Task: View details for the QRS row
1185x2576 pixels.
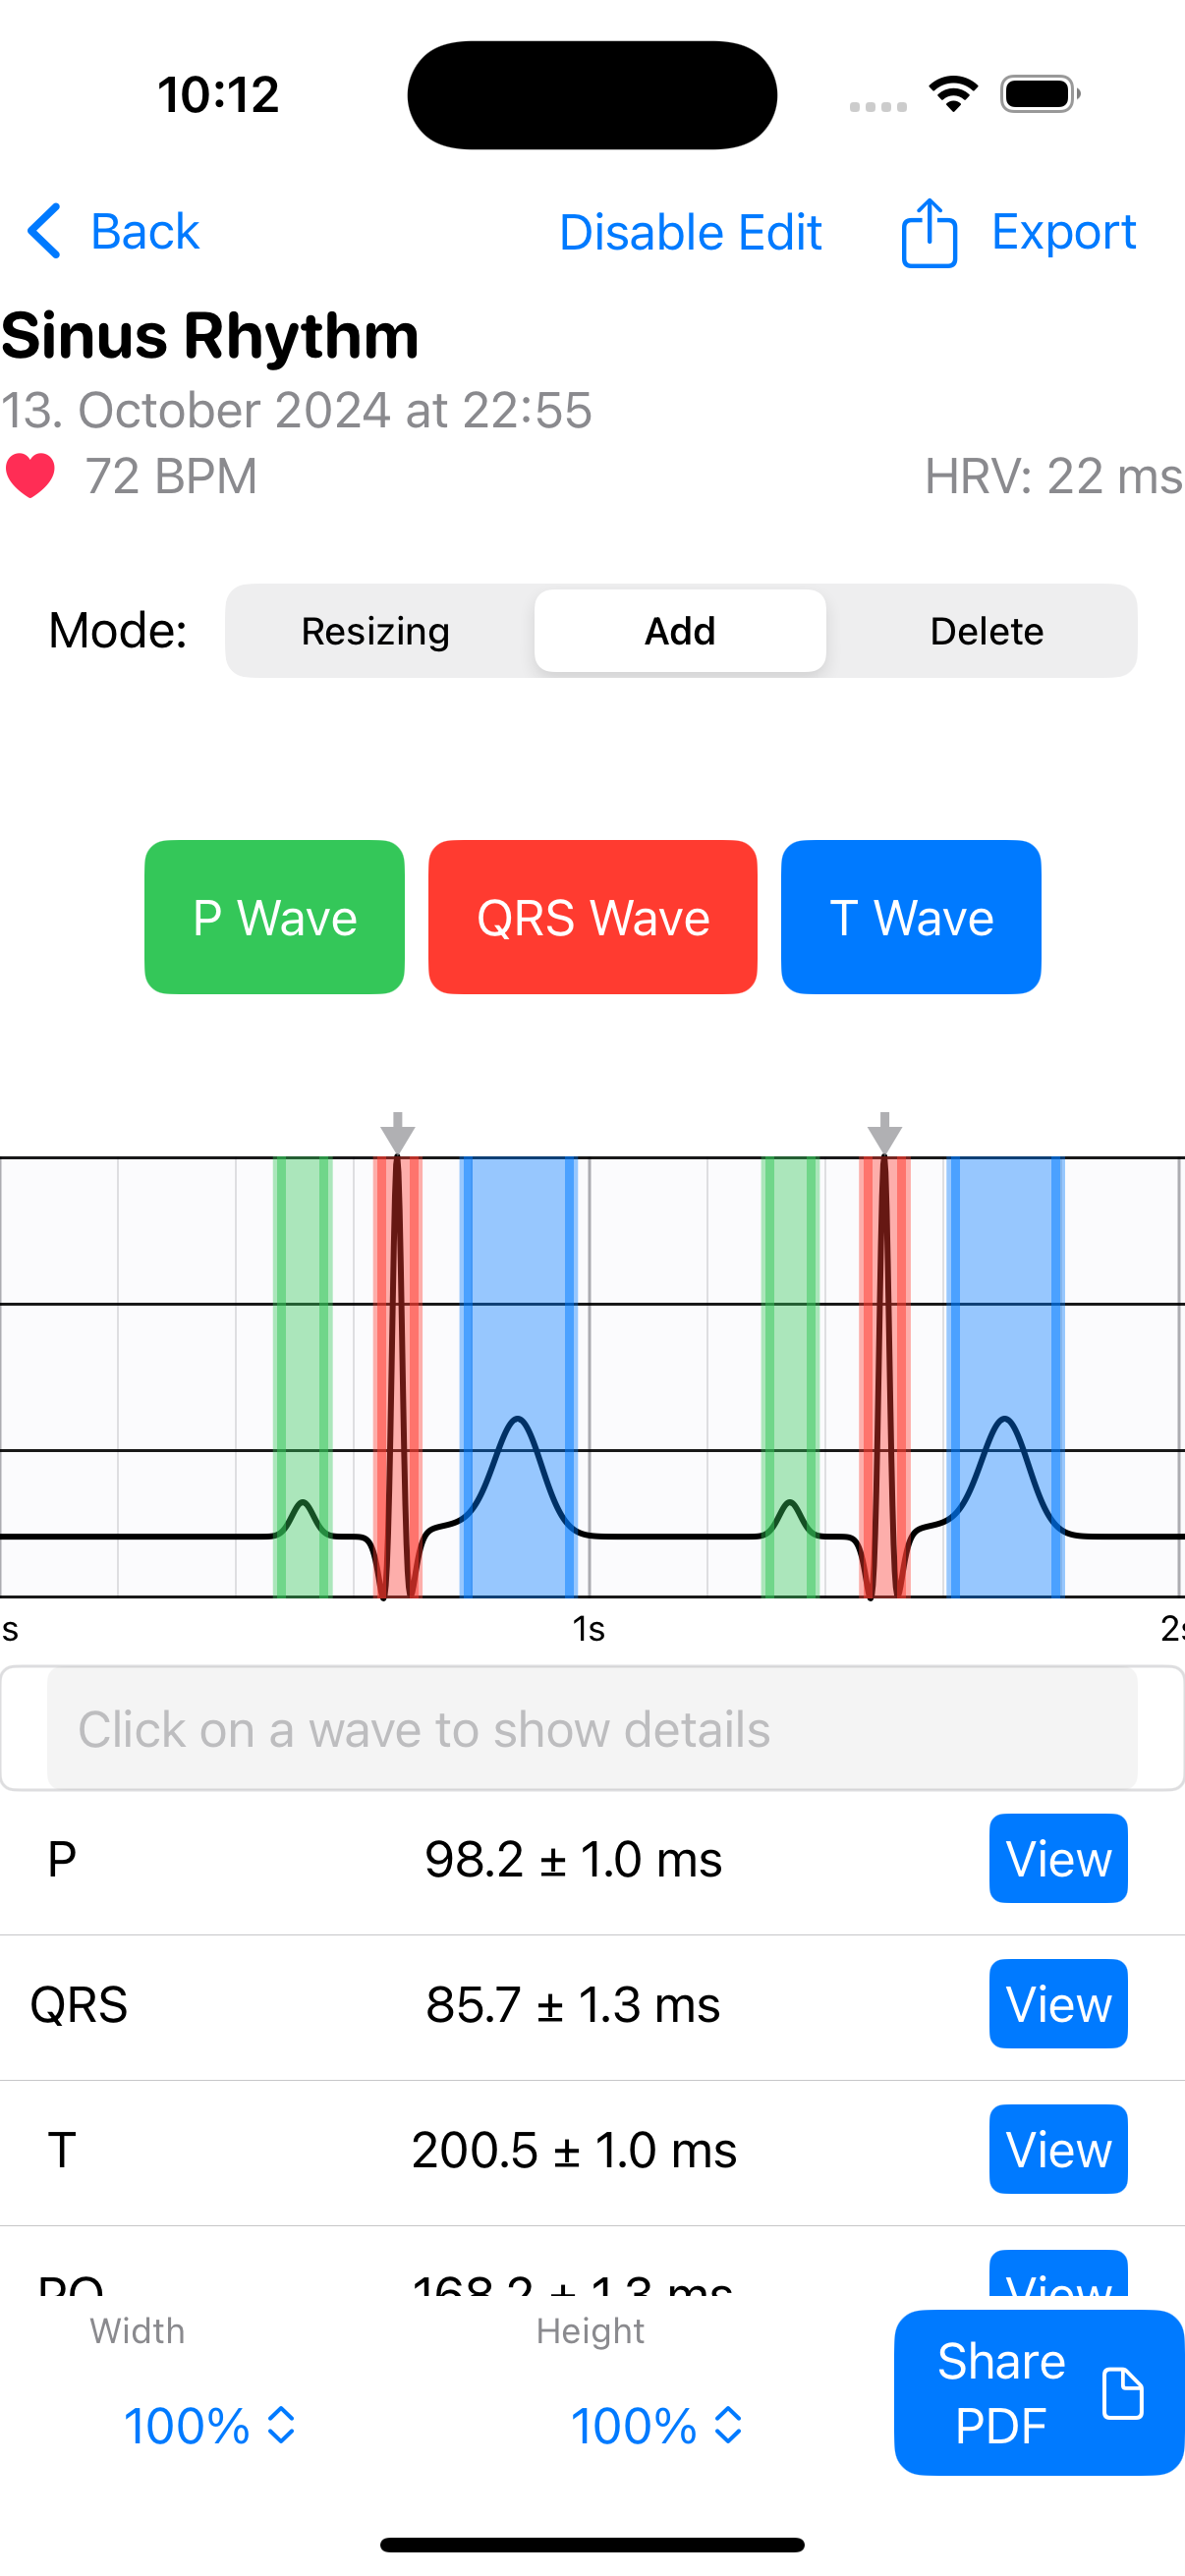Action: click(1058, 2003)
